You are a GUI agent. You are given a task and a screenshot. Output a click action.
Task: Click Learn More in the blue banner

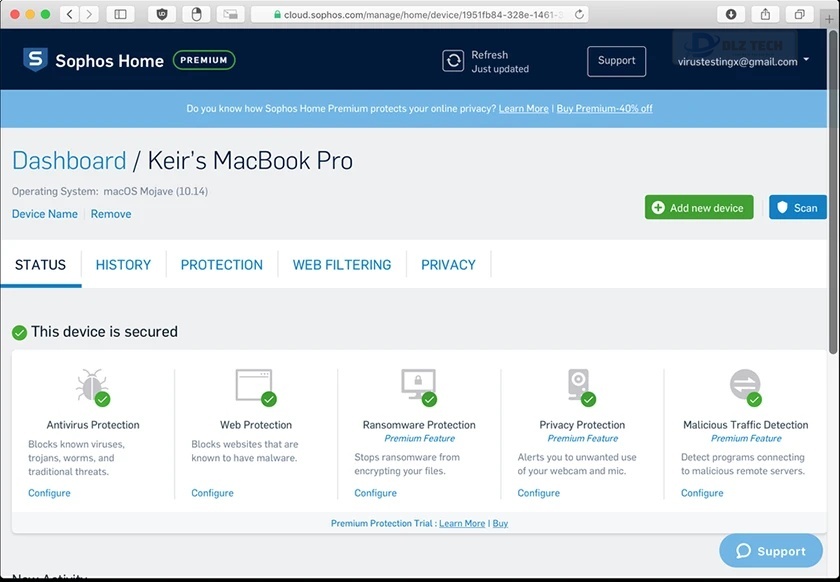coord(523,108)
